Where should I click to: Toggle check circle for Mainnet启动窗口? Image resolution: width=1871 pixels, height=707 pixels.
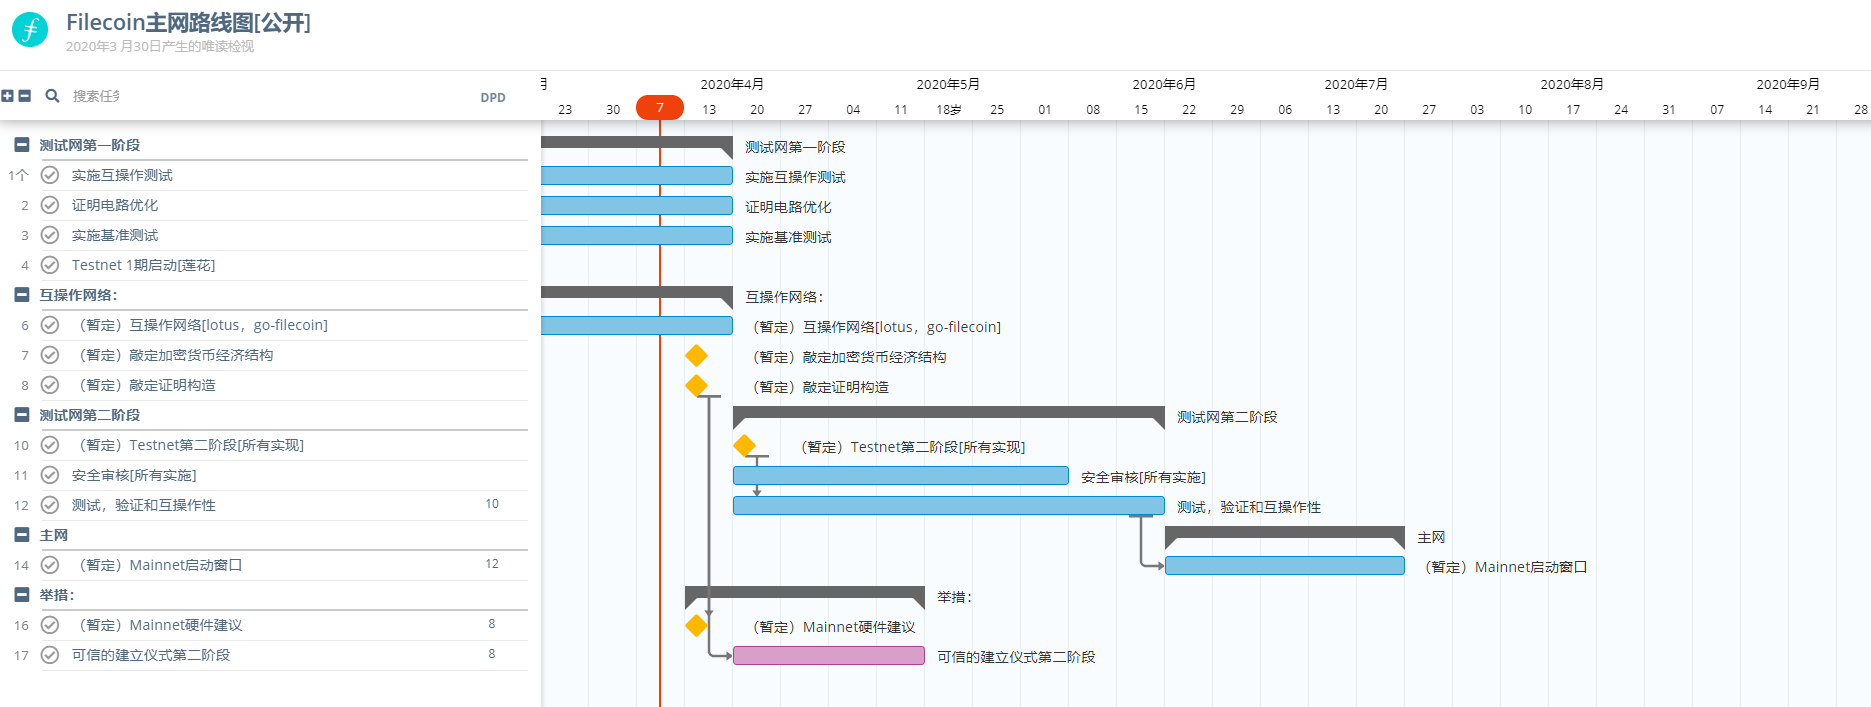tap(50, 565)
